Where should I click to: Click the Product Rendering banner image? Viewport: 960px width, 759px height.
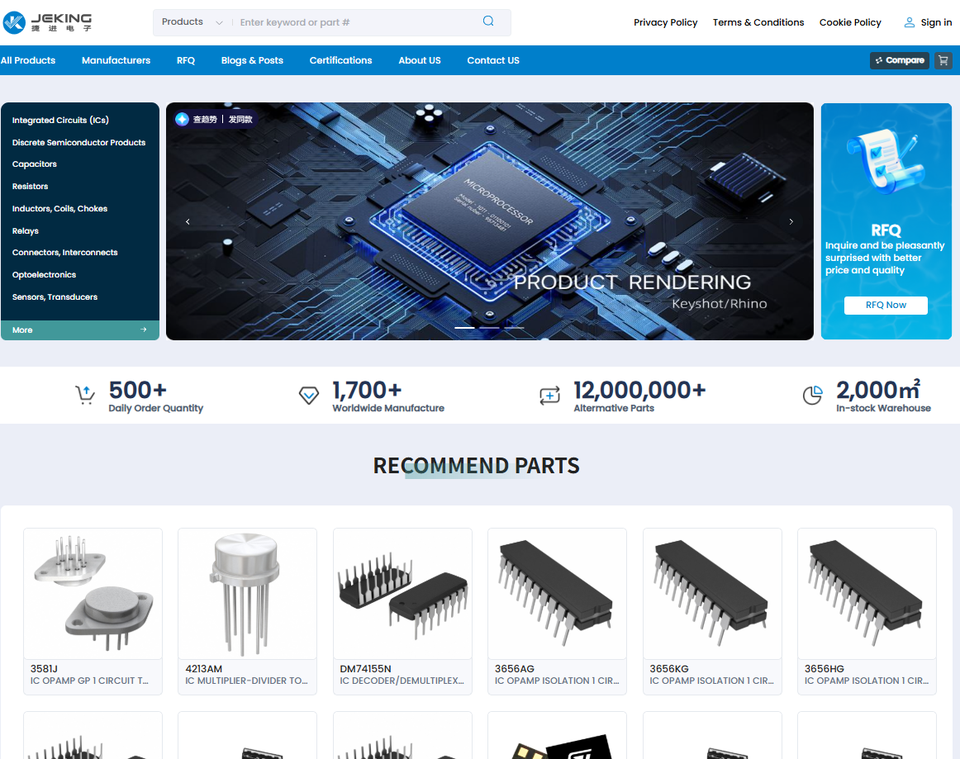click(x=490, y=221)
